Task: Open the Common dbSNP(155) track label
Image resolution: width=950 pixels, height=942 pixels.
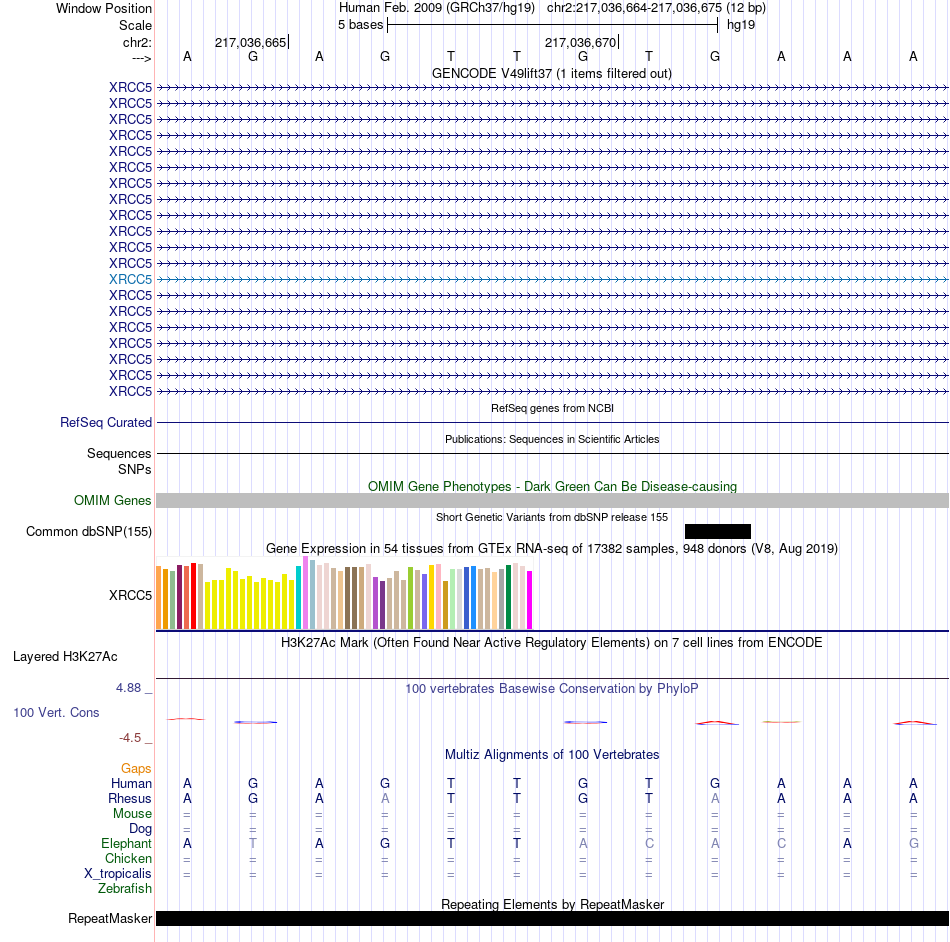Action: 89,531
